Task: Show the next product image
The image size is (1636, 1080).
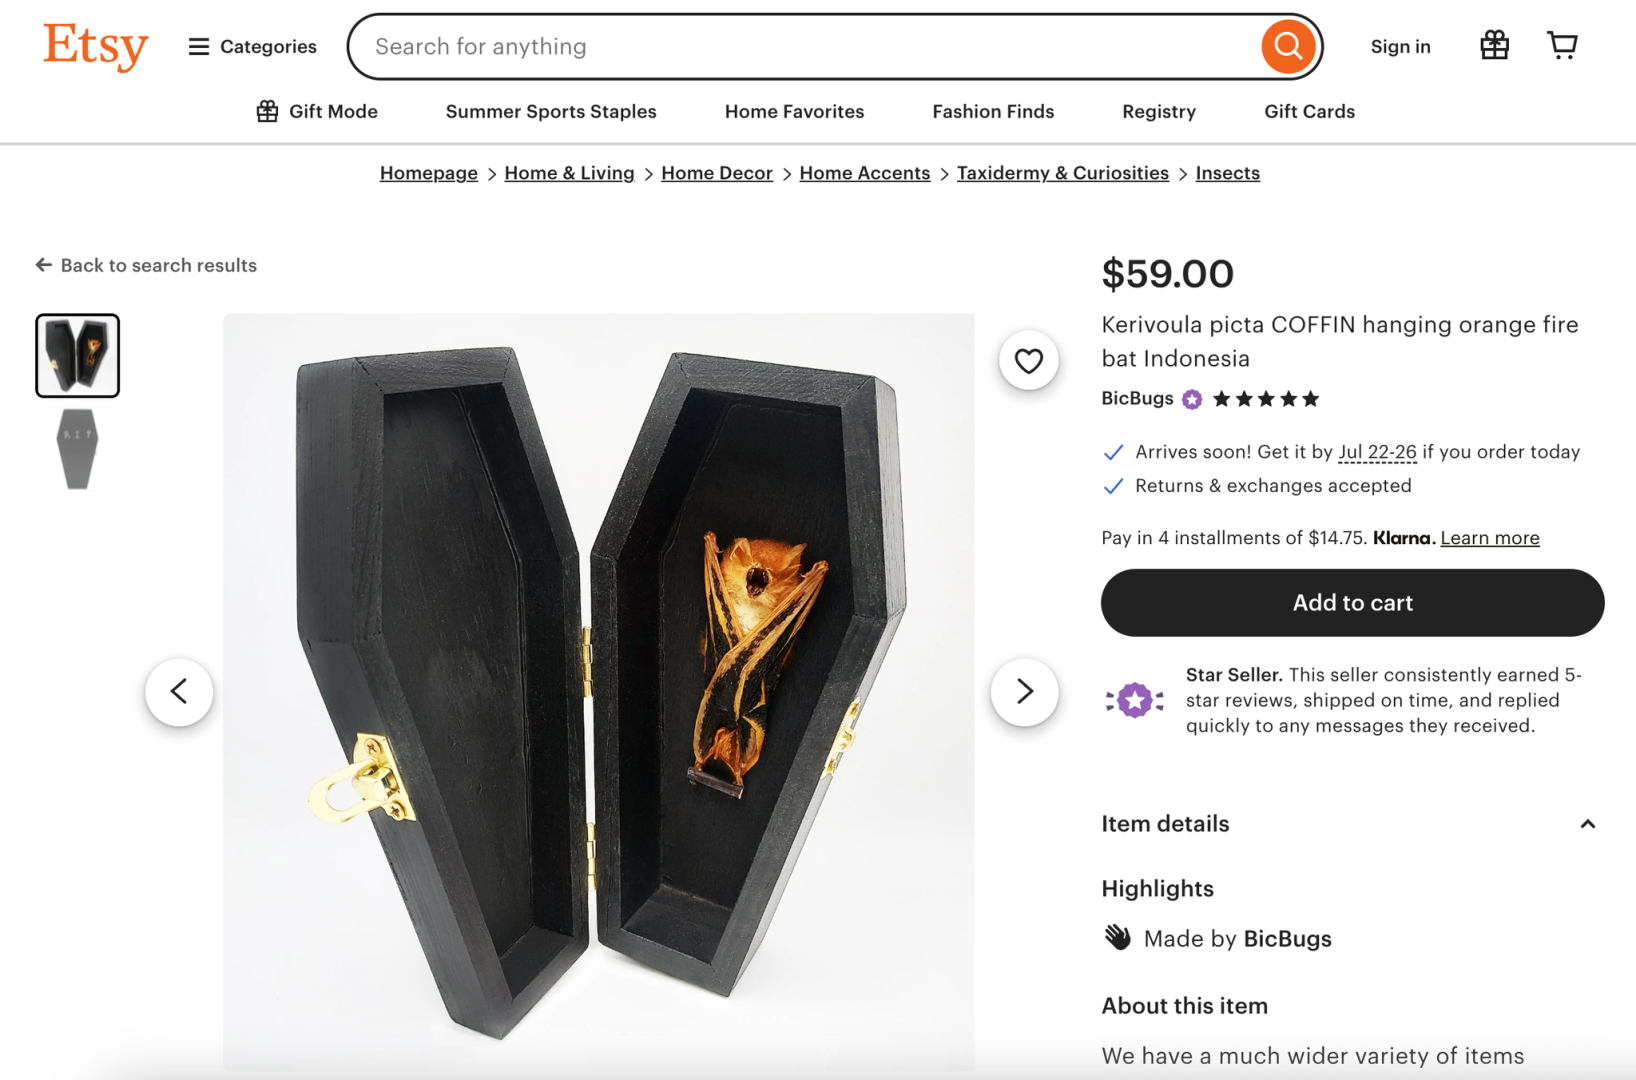Action: coord(1024,691)
